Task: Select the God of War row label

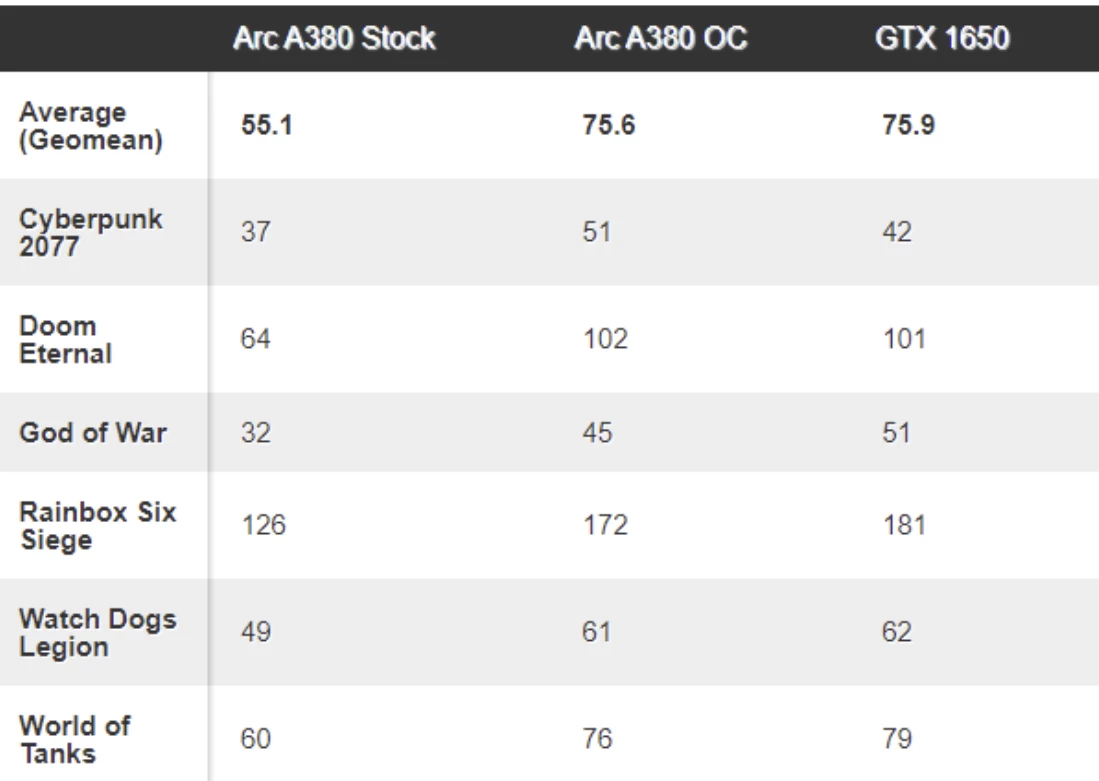Action: pyautogui.click(x=93, y=433)
